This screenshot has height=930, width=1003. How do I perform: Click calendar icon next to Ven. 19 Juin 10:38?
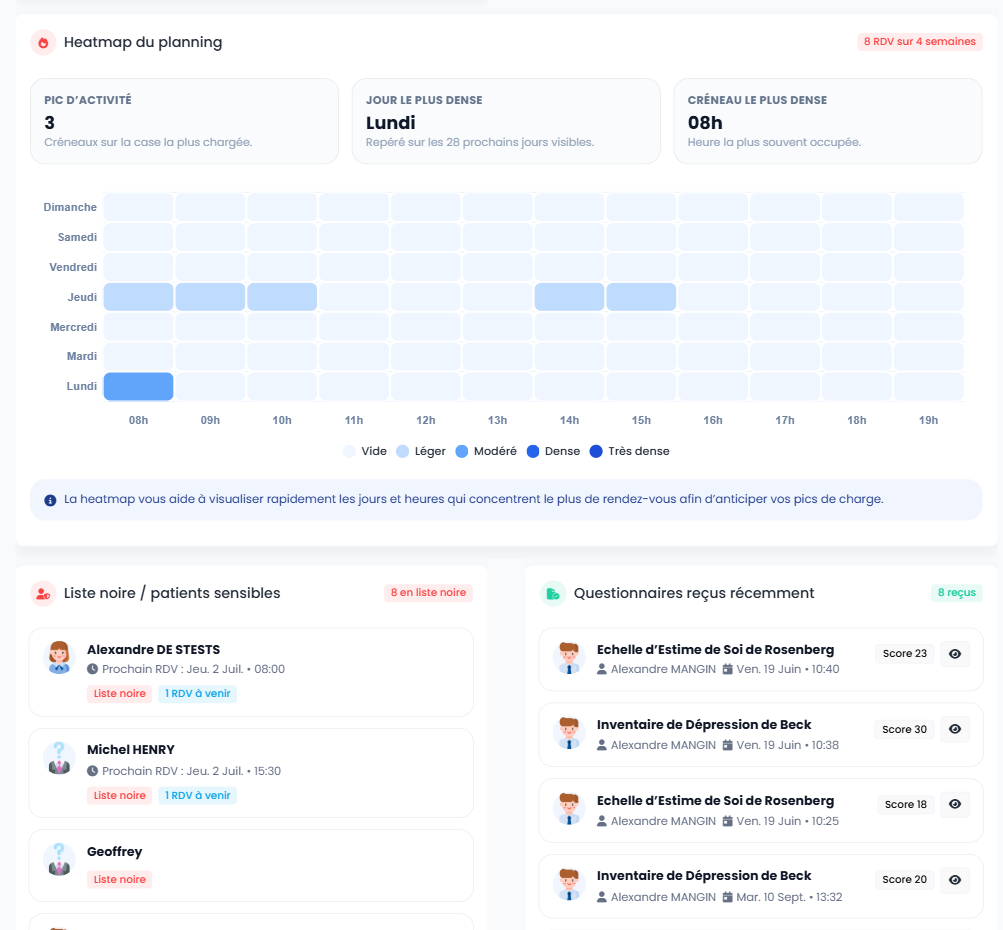coord(727,745)
